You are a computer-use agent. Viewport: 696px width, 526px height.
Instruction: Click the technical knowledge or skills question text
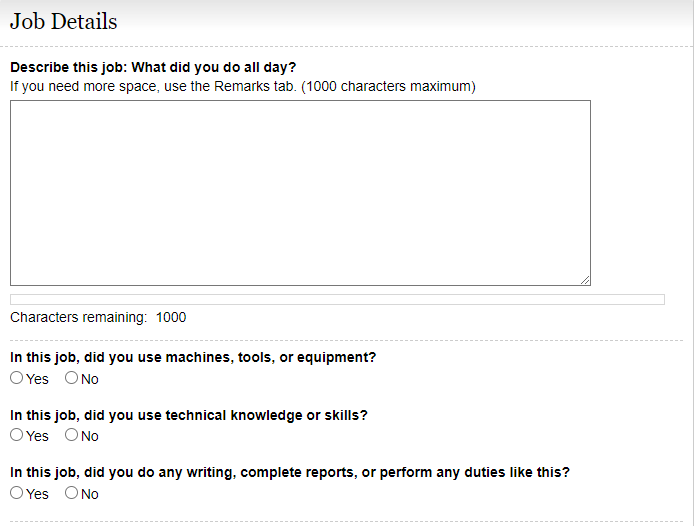(x=188, y=415)
